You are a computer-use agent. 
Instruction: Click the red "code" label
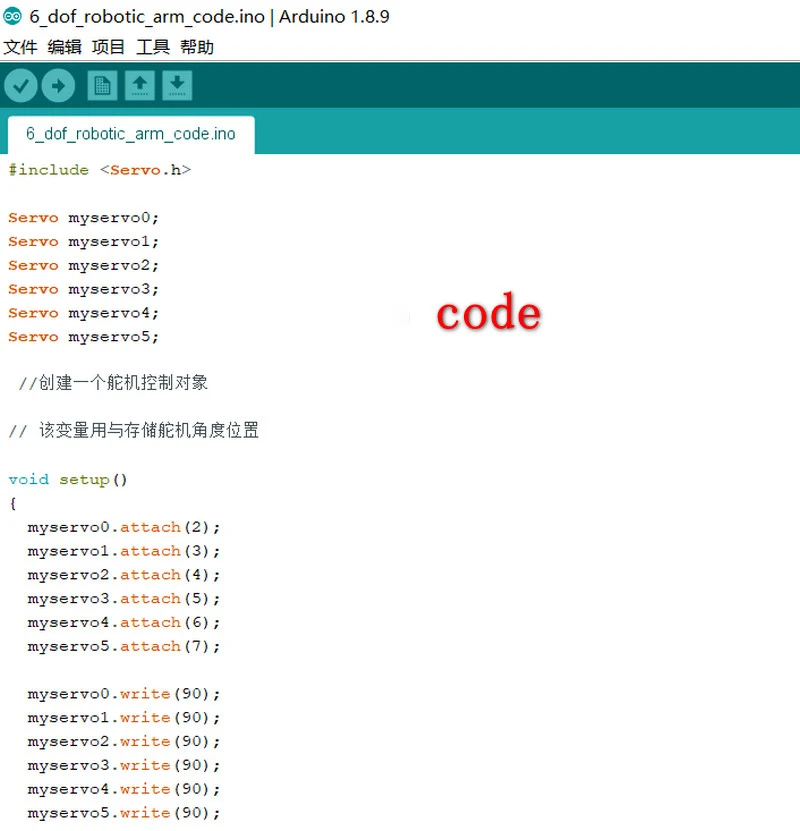pyautogui.click(x=488, y=314)
